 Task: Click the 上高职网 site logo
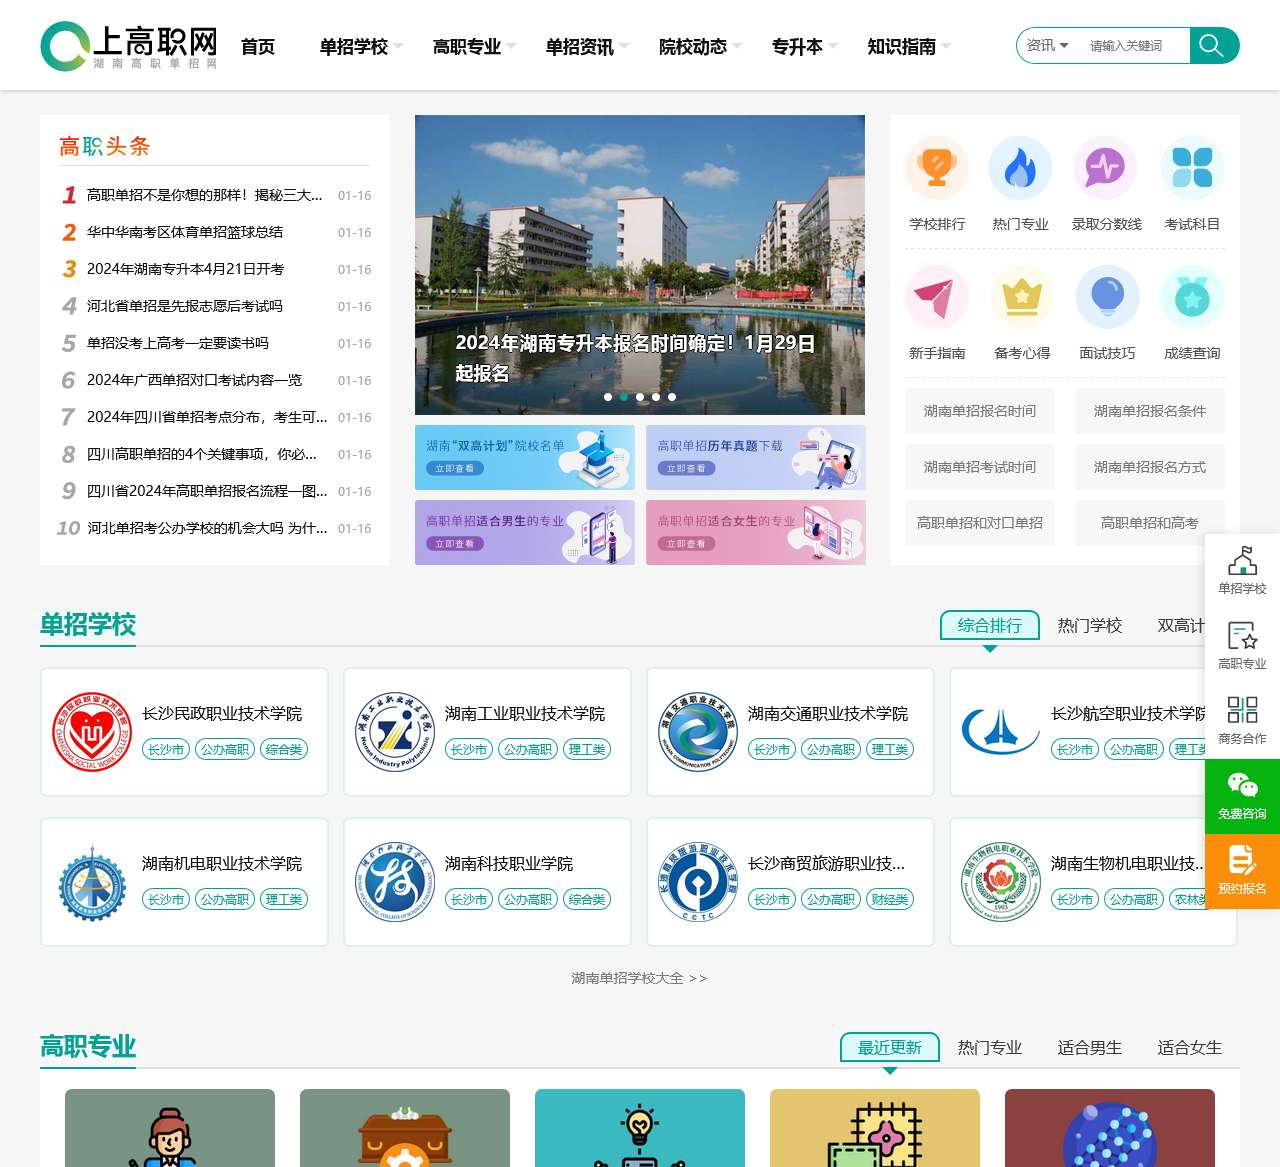129,46
